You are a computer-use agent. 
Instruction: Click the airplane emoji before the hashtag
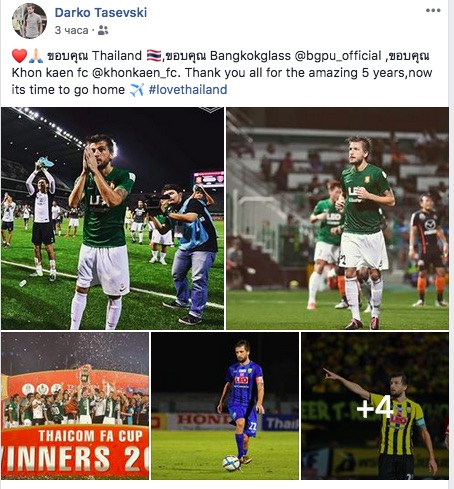coord(137,90)
